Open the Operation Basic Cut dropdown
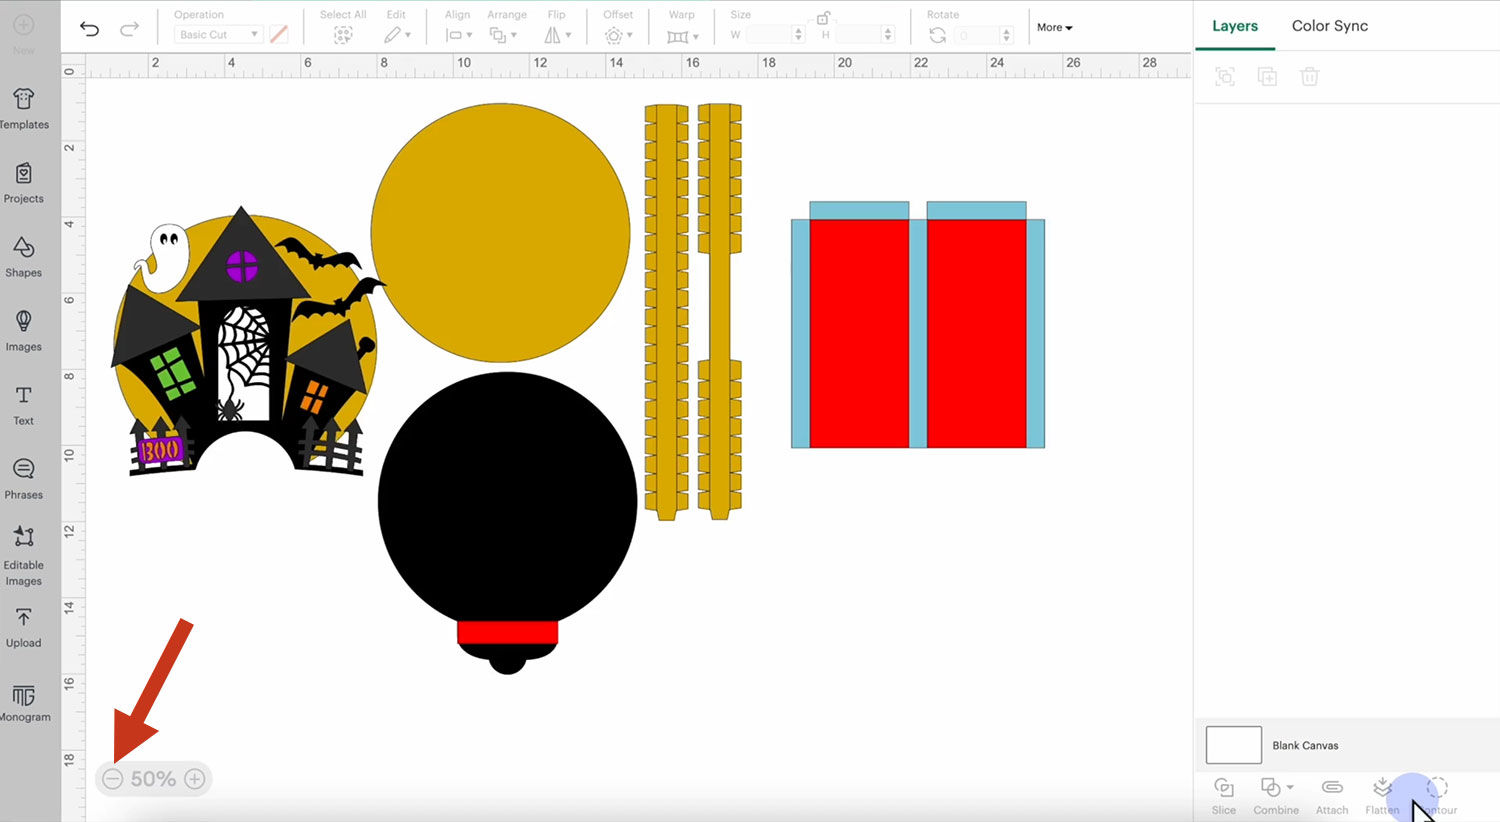The image size is (1500, 822). [x=218, y=35]
